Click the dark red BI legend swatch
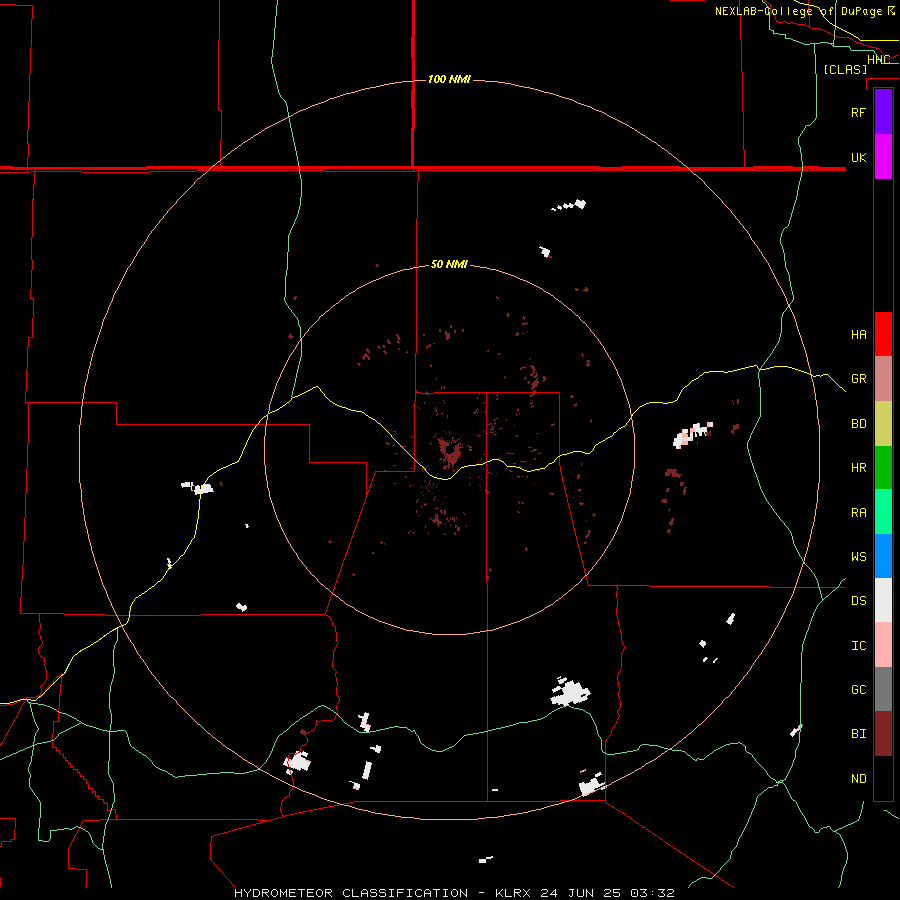The width and height of the screenshot is (900, 900). point(883,734)
